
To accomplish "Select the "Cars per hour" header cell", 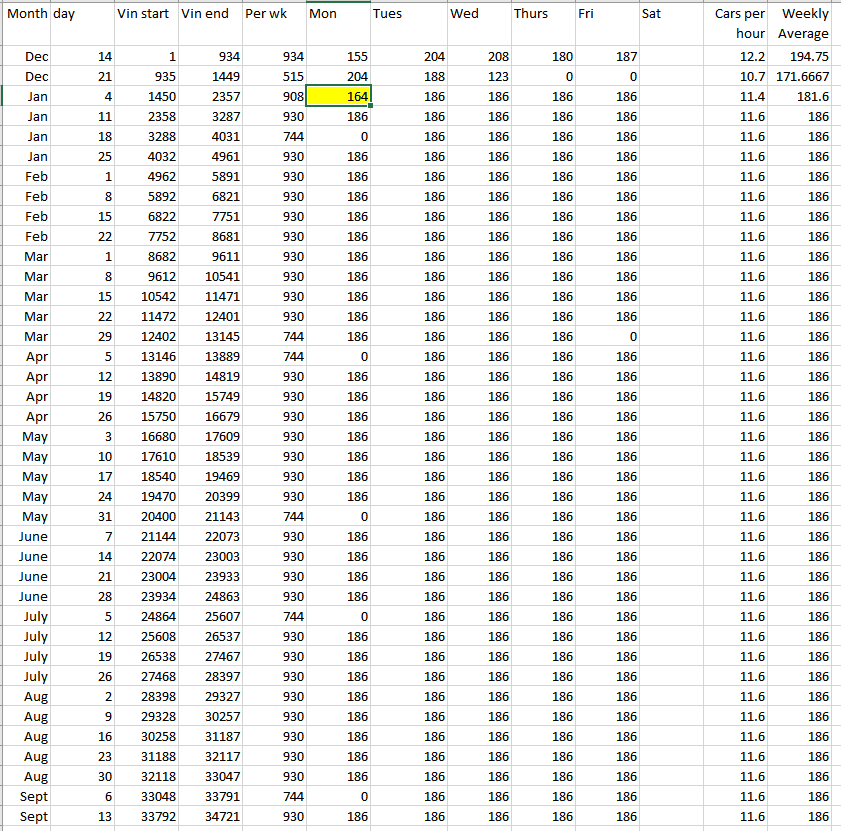I will [x=738, y=24].
